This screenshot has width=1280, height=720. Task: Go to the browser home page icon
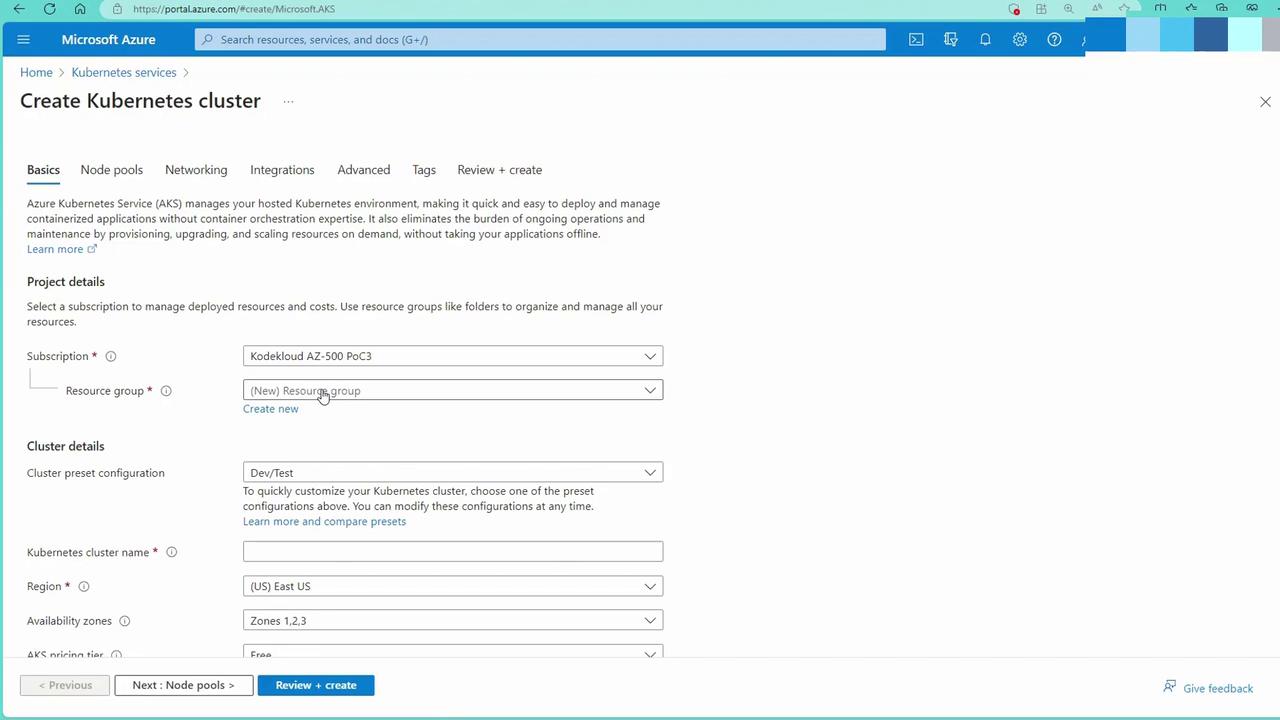tap(81, 9)
